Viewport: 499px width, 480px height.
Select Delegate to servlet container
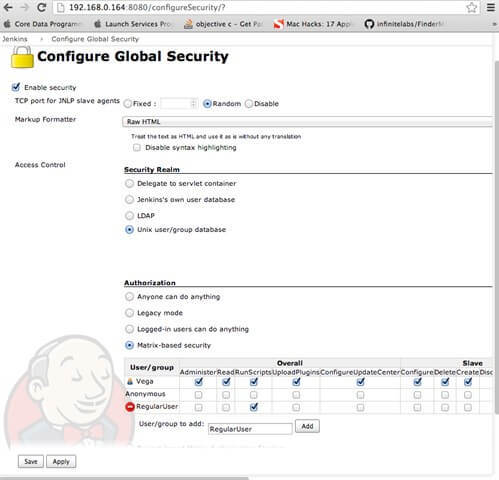click(x=129, y=183)
